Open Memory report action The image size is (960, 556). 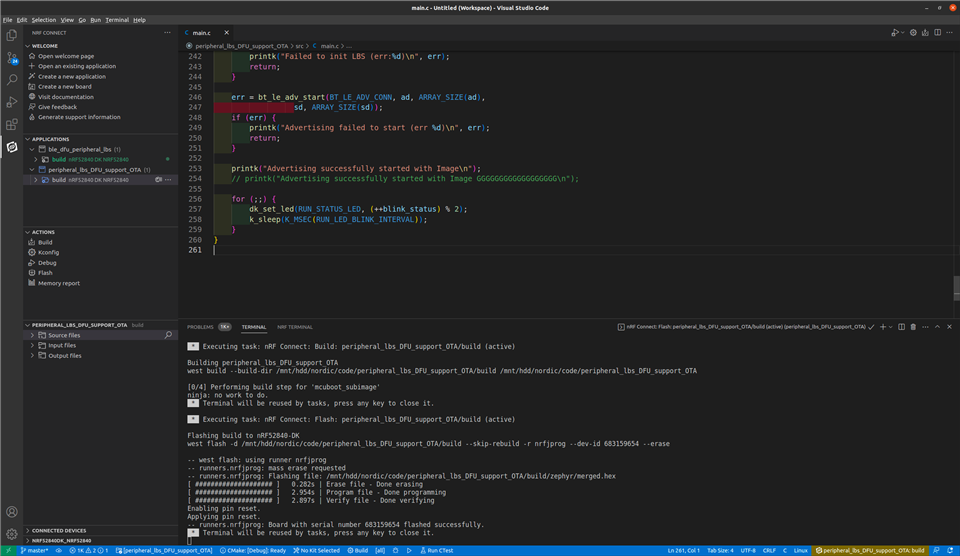(59, 284)
